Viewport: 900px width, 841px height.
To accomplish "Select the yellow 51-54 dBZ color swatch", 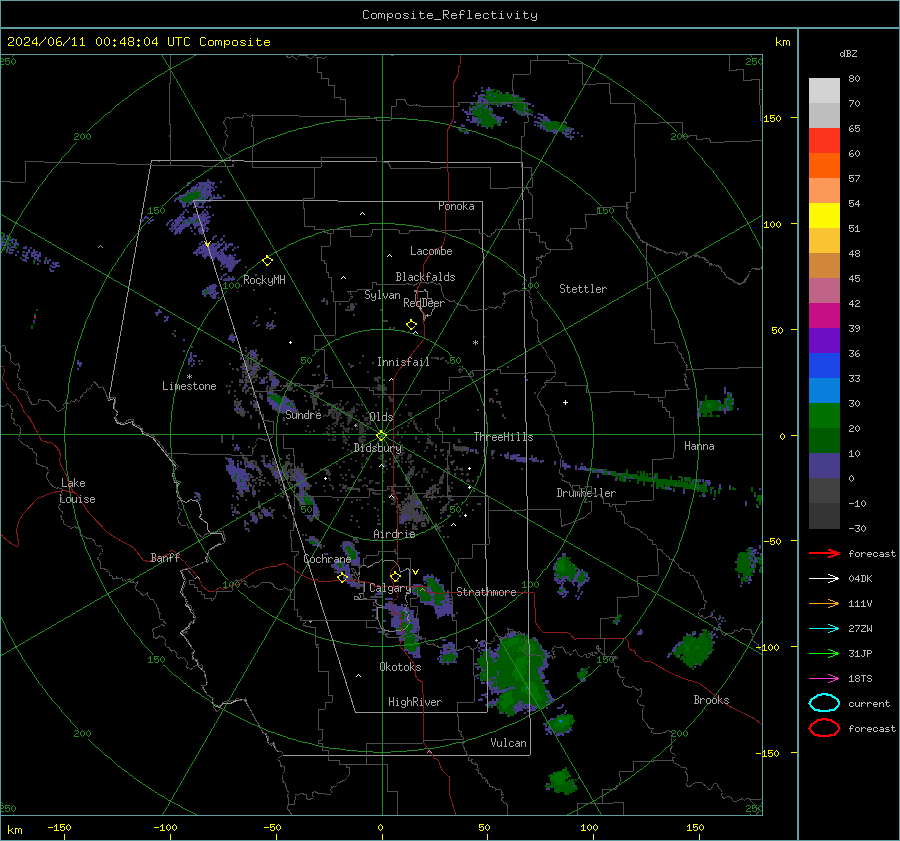I will tap(824, 216).
